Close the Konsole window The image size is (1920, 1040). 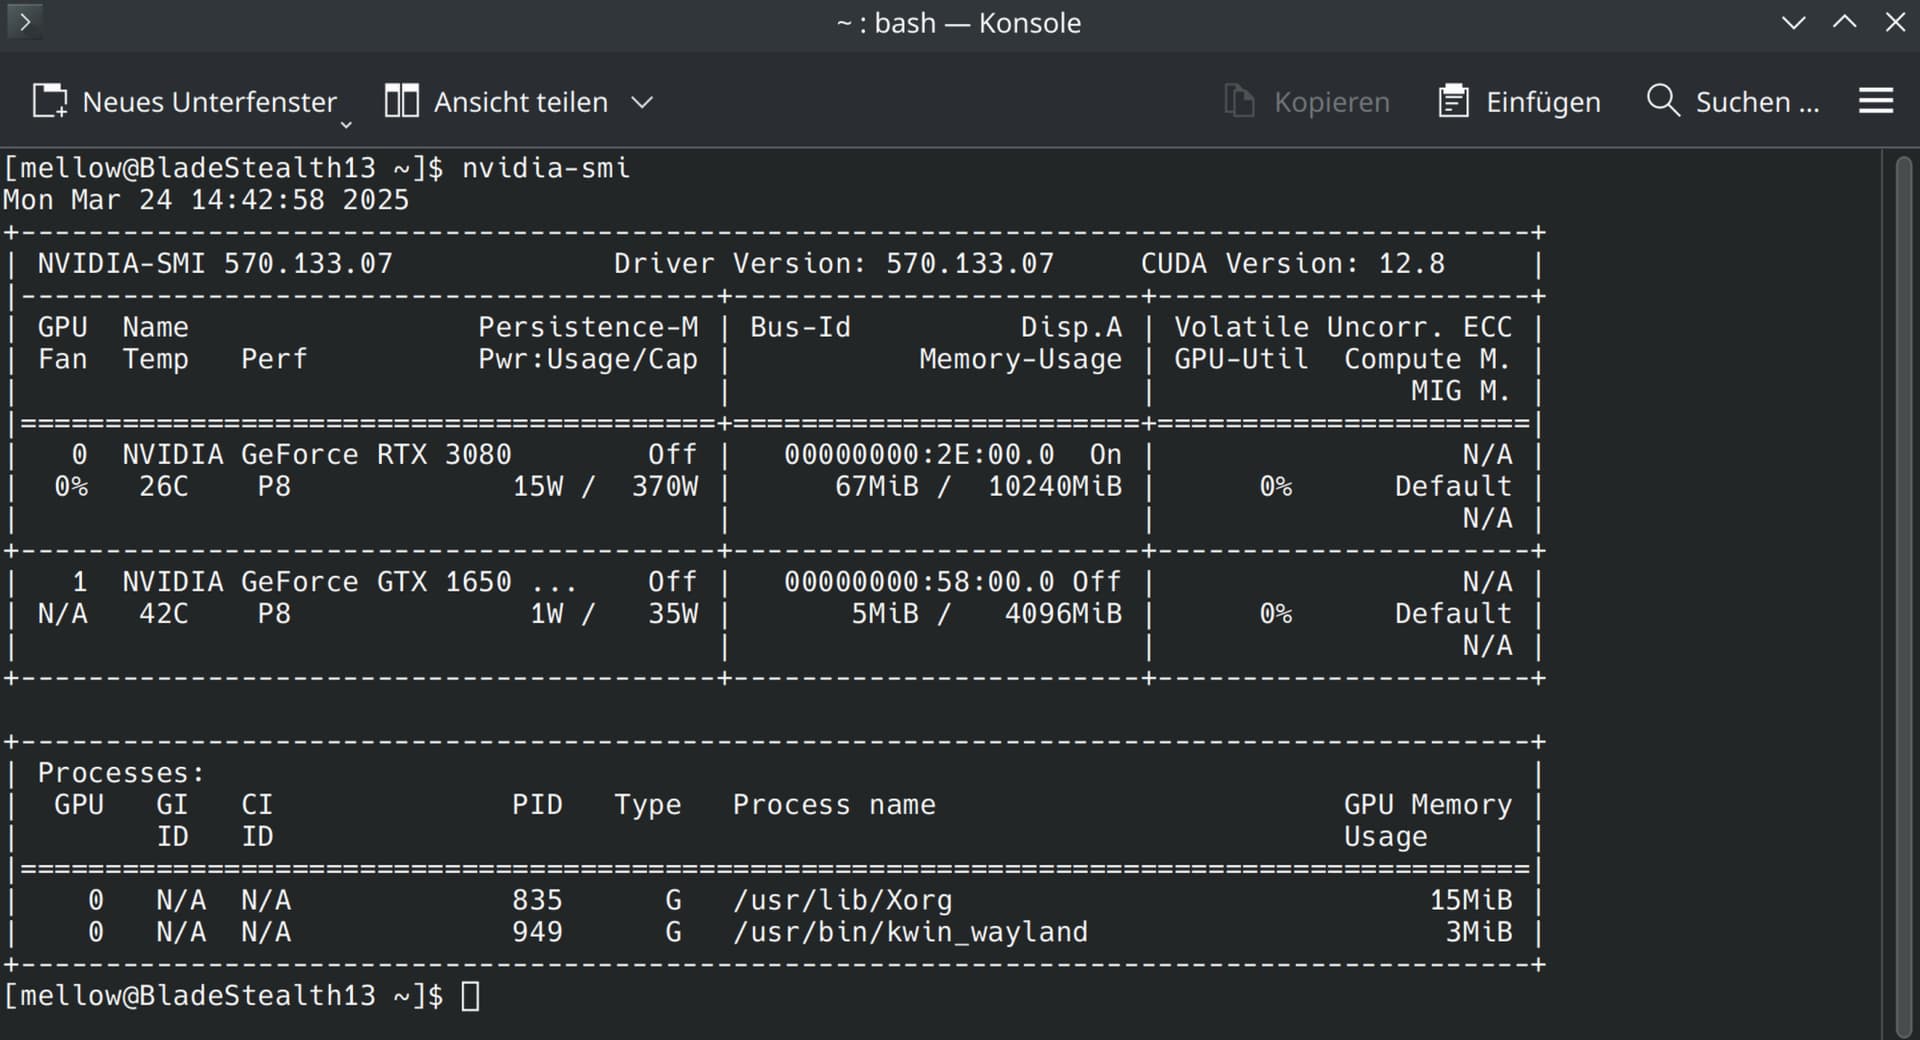[1895, 22]
